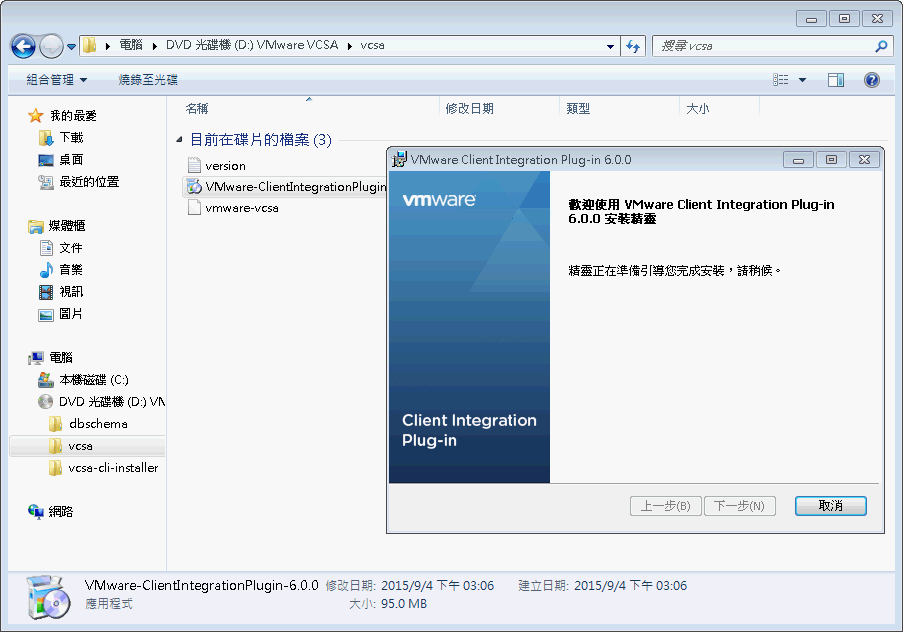The height and width of the screenshot is (632, 903).
Task: Click 取消 in the VMware installer
Action: [830, 506]
